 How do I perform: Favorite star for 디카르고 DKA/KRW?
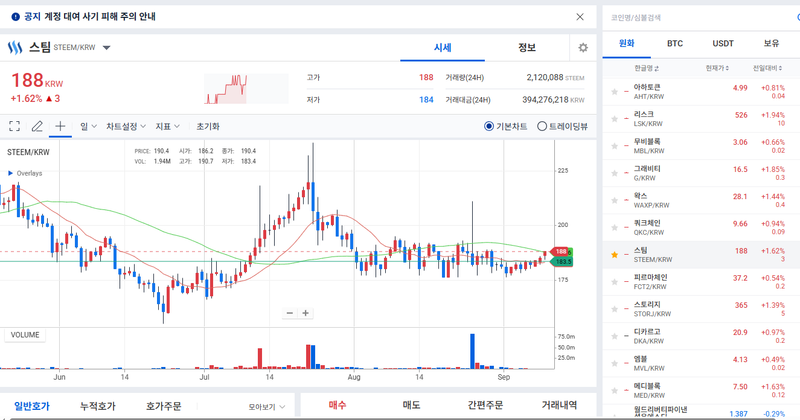point(614,336)
